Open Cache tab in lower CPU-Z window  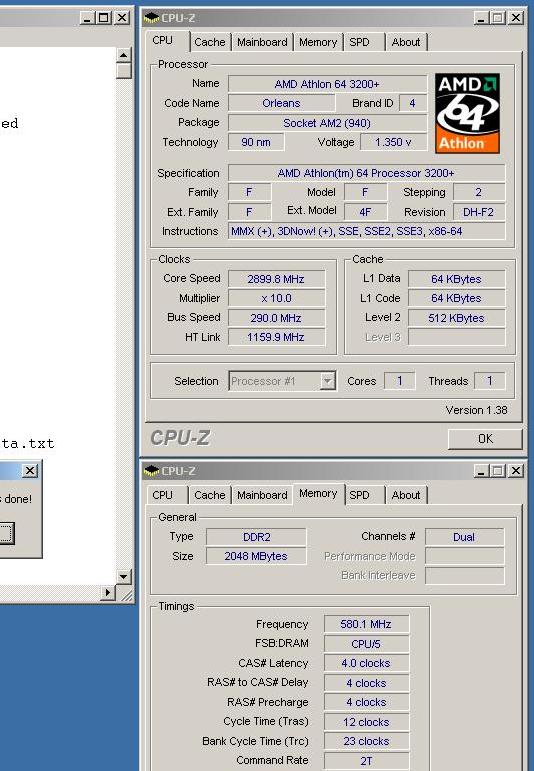(x=209, y=495)
